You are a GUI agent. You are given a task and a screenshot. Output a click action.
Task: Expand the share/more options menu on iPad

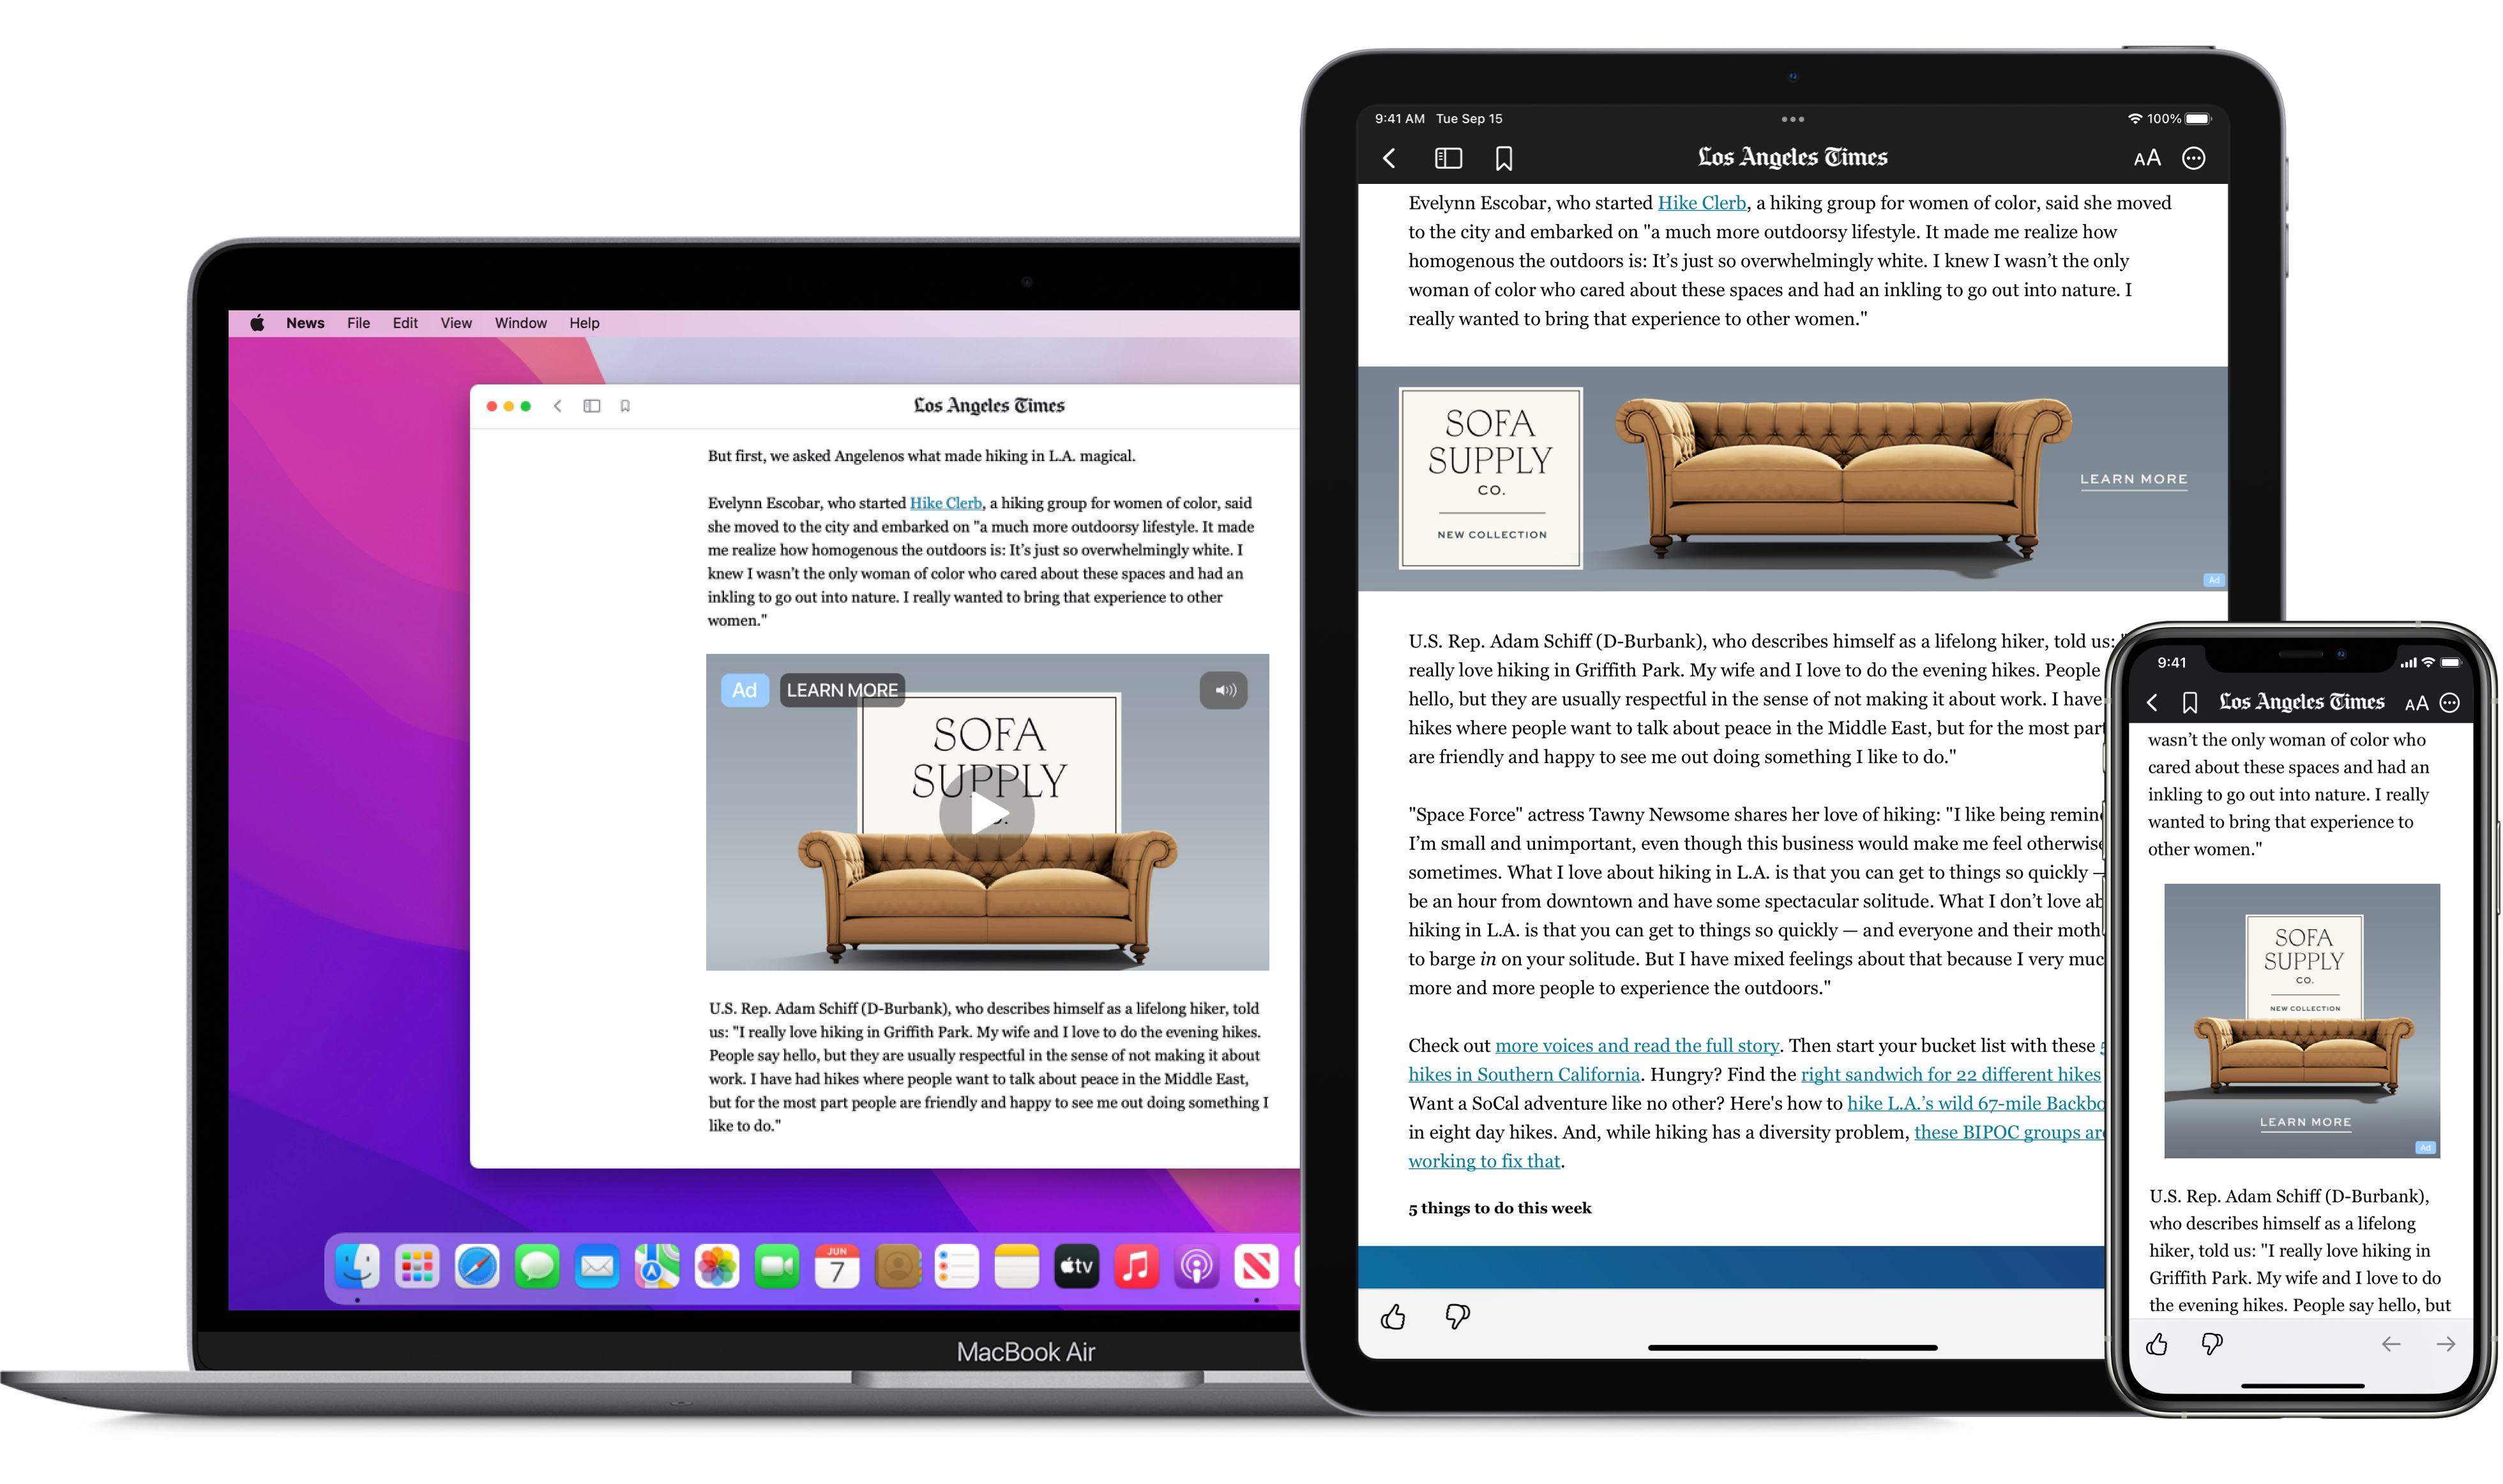click(2196, 159)
